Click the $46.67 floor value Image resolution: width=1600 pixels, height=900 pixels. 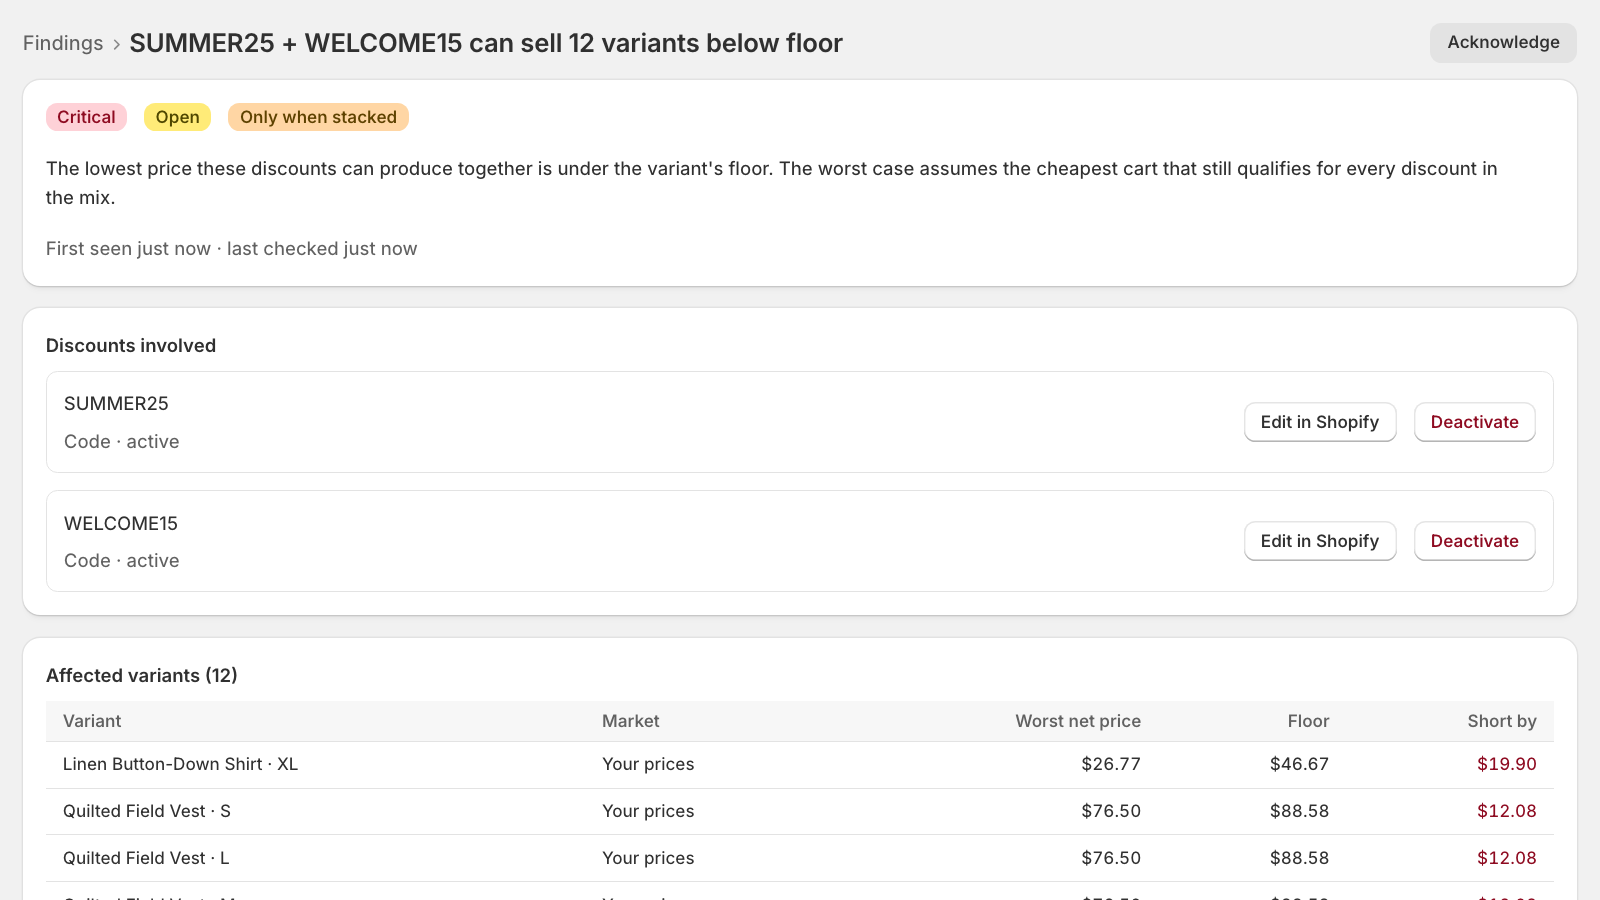(1299, 764)
